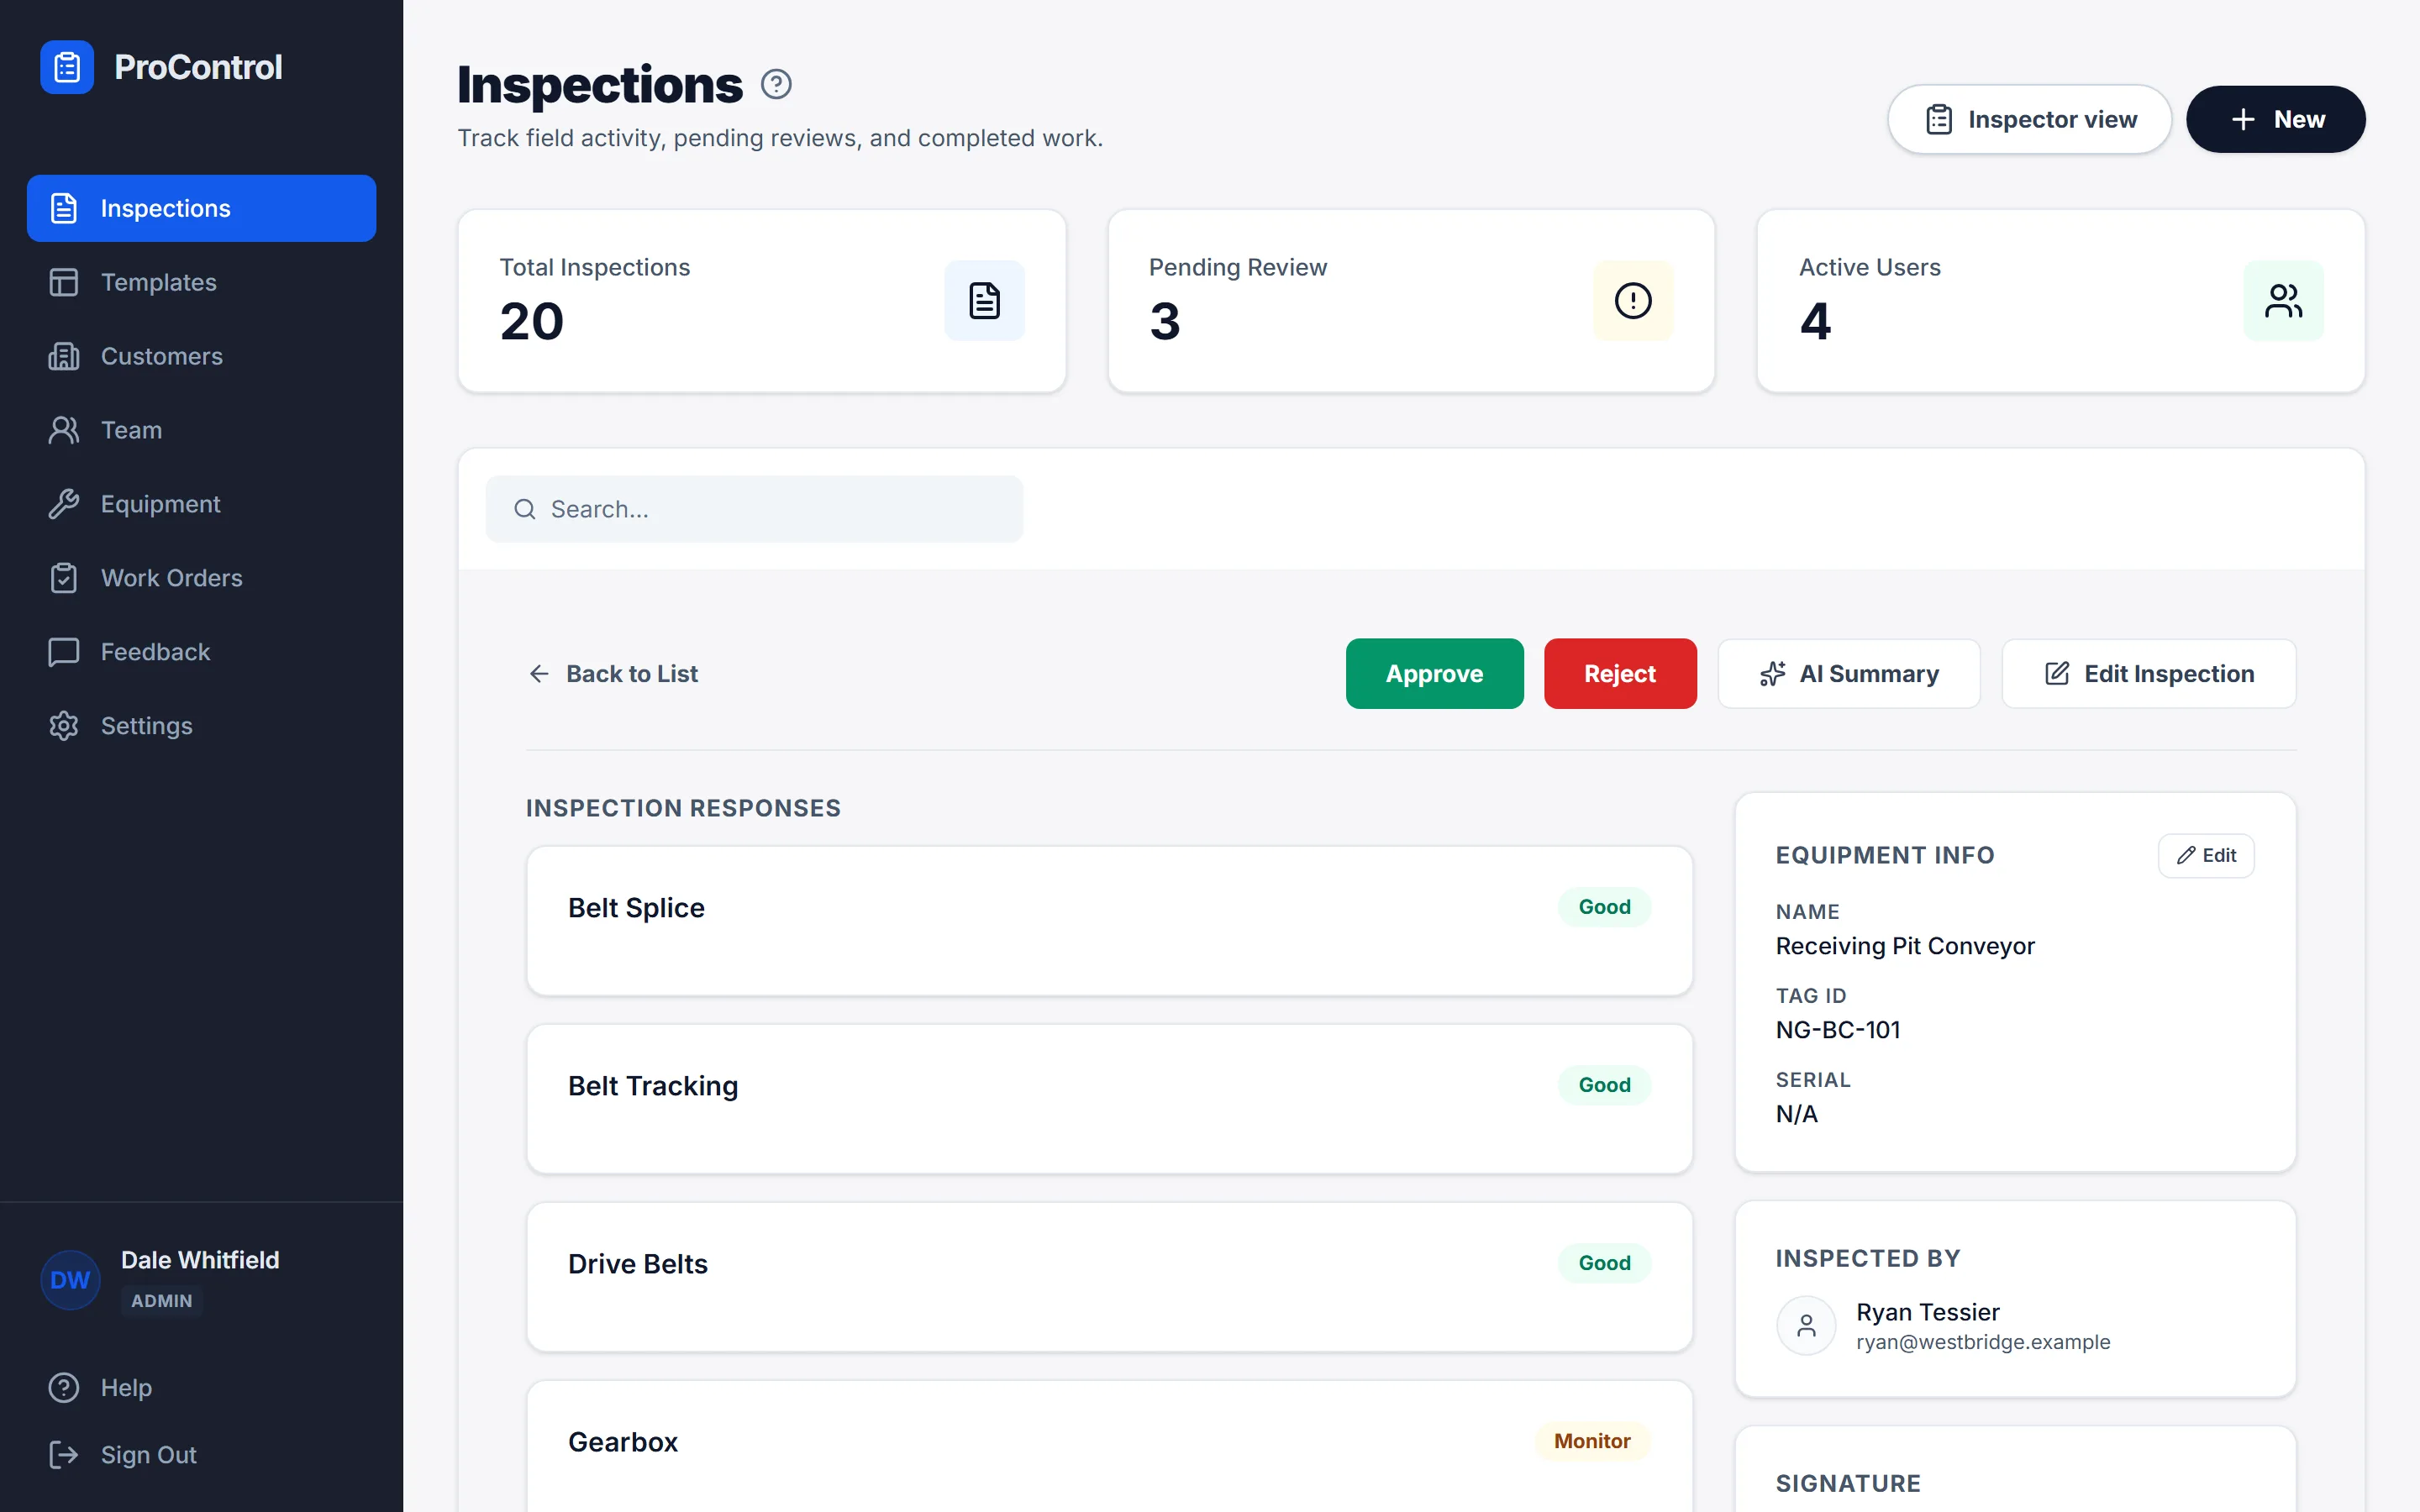Select the Belt Splice response card
This screenshot has width=2420, height=1512.
coord(1109,921)
